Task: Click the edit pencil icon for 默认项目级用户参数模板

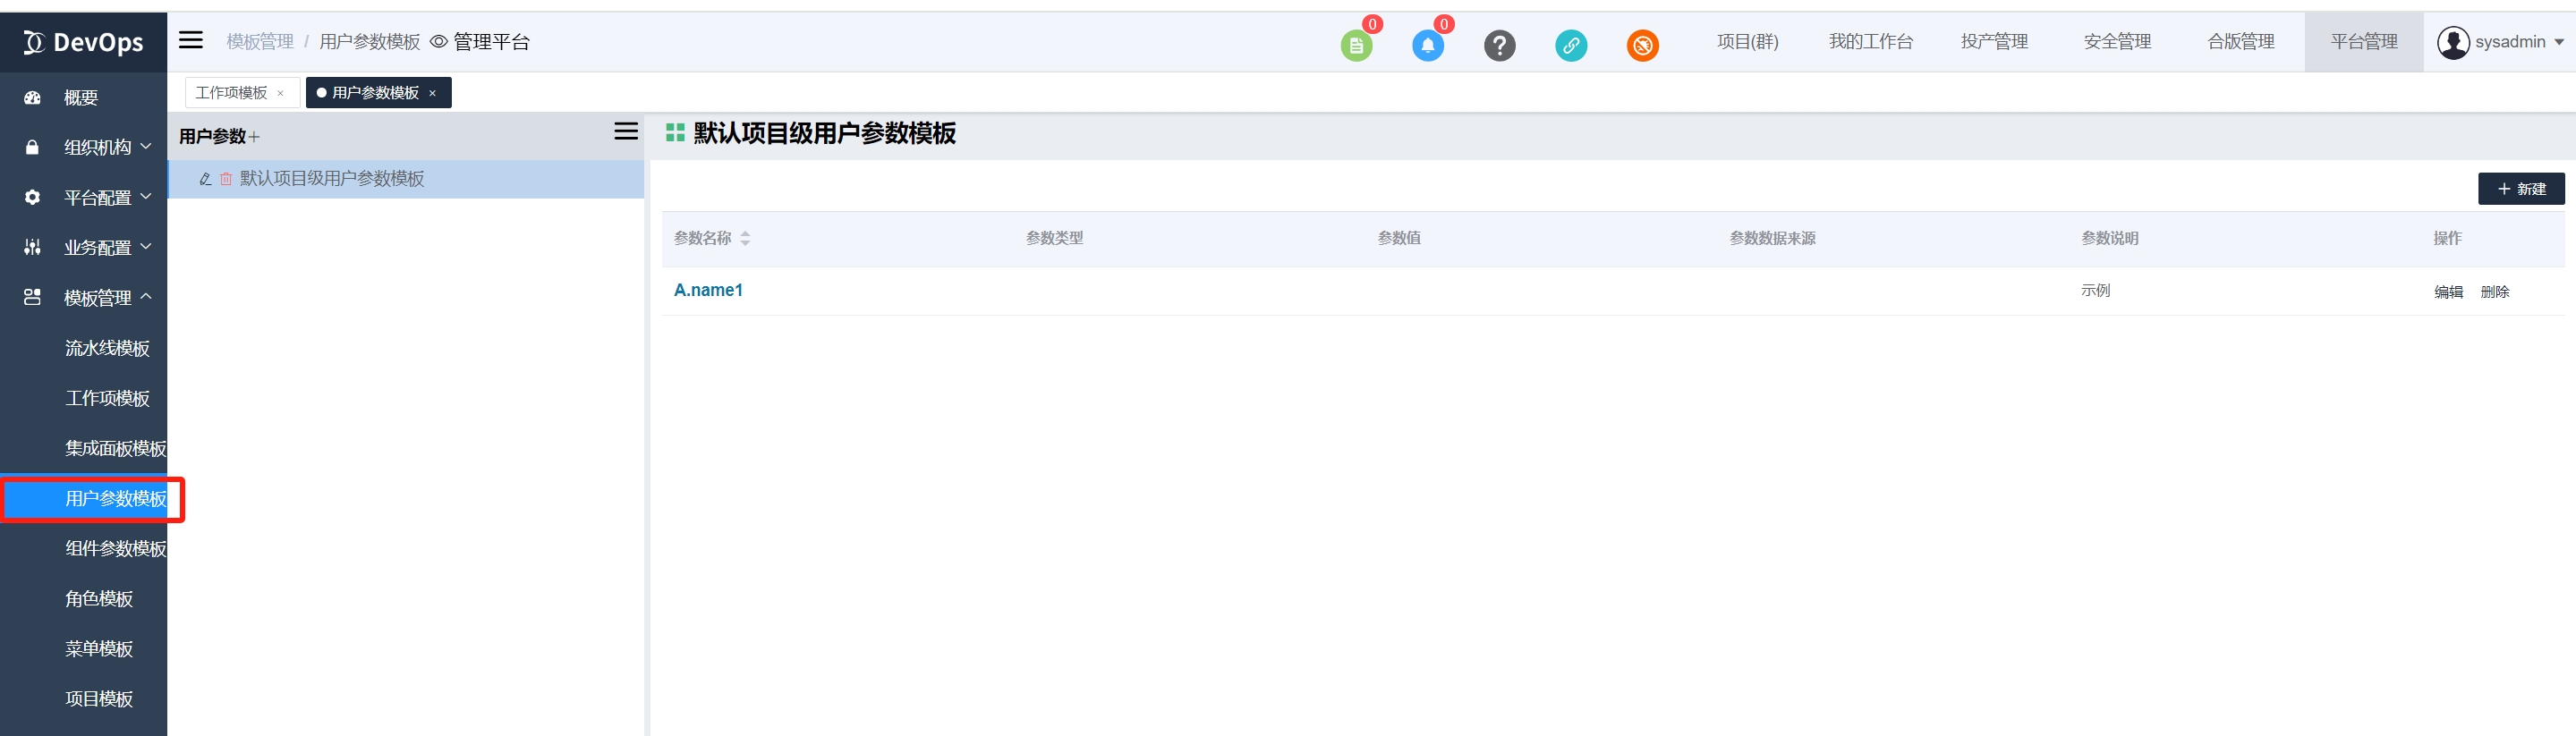Action: (205, 179)
